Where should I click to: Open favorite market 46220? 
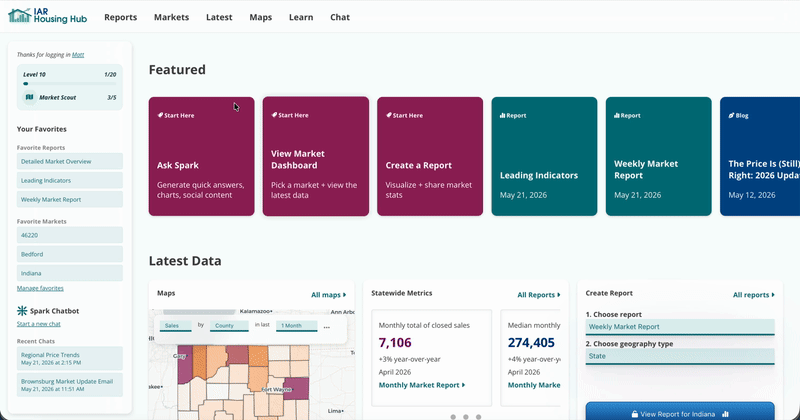(69, 235)
